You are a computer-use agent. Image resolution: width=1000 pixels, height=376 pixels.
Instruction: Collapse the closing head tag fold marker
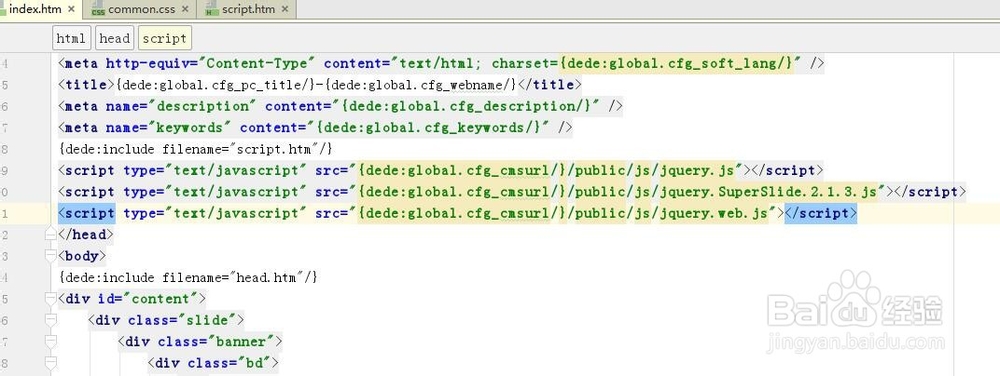pos(51,235)
